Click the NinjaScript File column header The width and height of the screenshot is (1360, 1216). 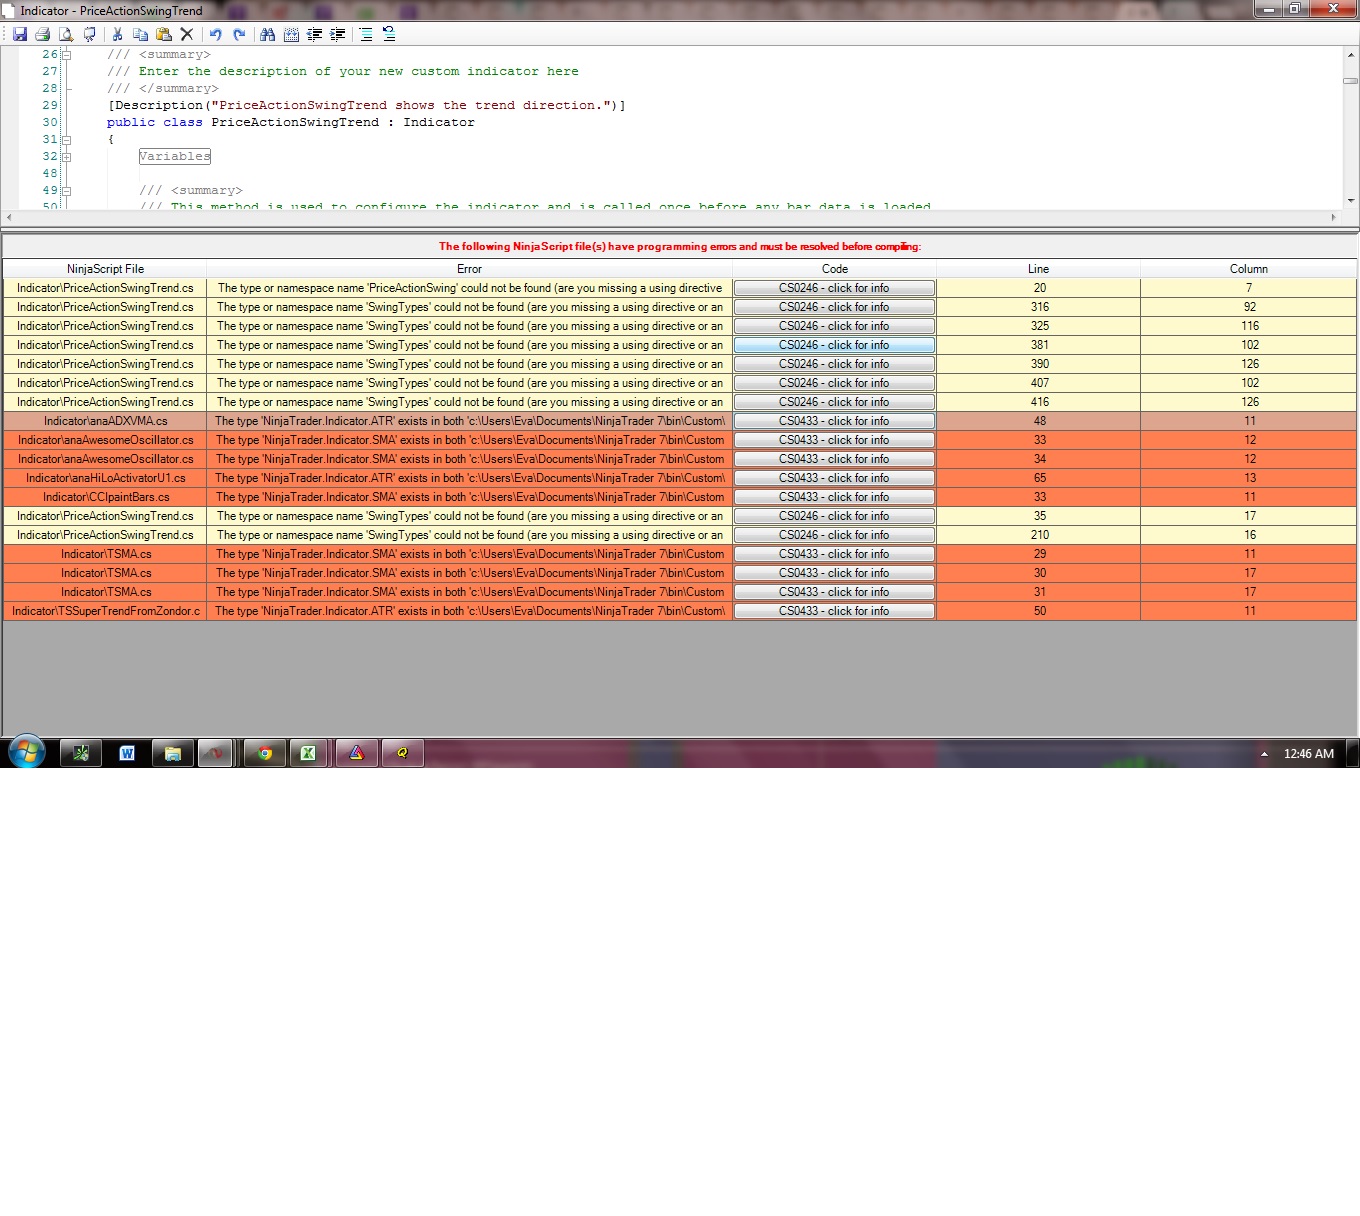pos(105,269)
